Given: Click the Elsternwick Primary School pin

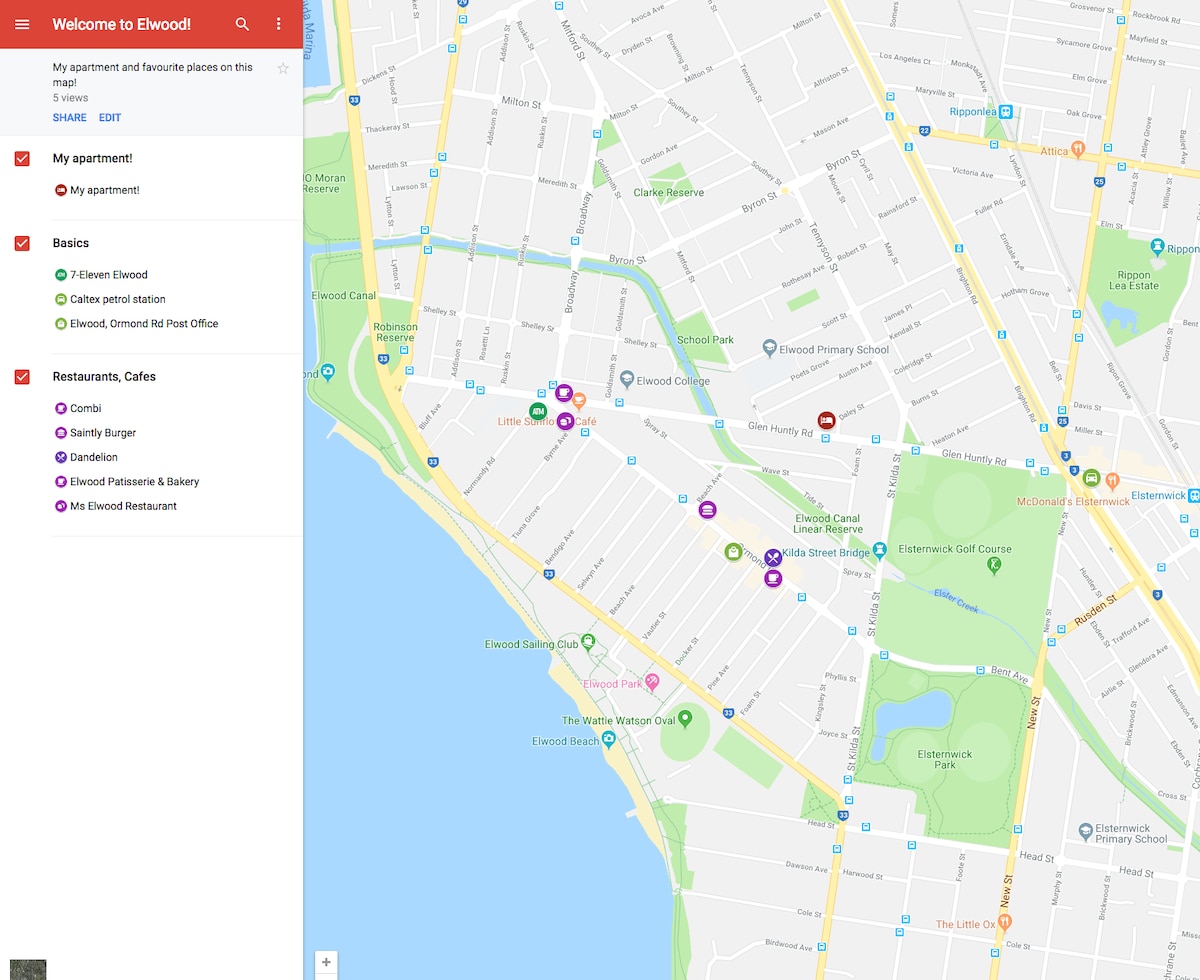Looking at the screenshot, I should tap(1085, 831).
